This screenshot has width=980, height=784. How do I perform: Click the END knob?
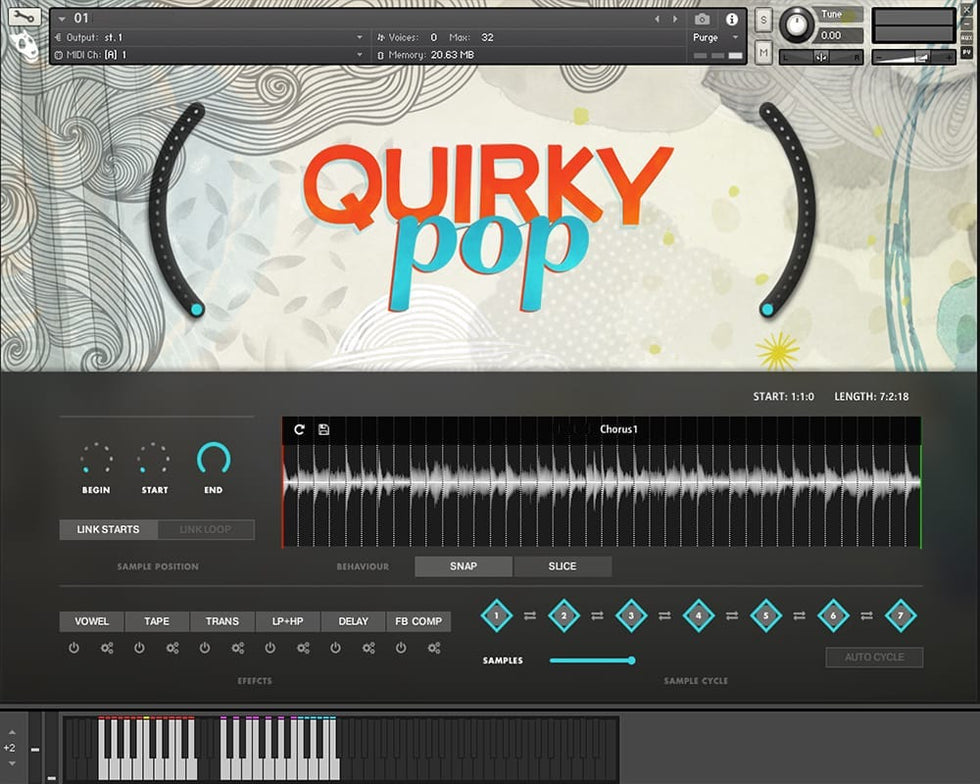pyautogui.click(x=214, y=459)
